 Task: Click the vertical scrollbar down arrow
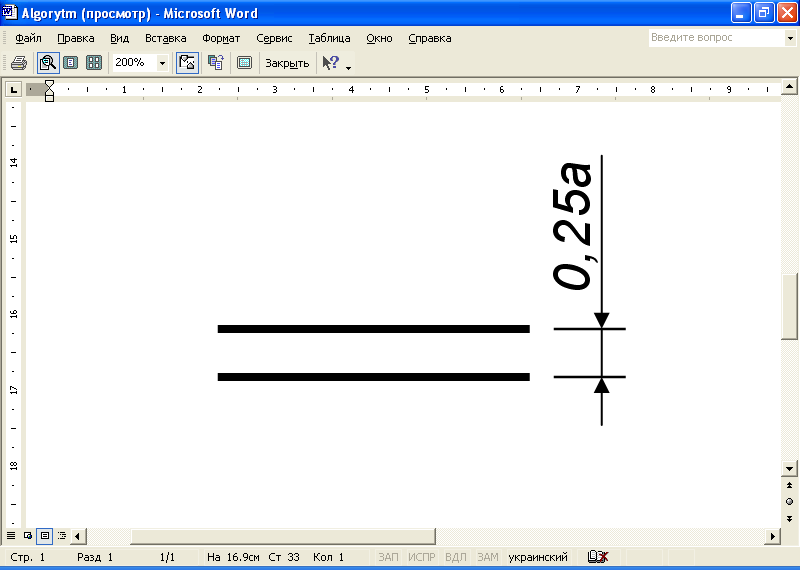coord(789,468)
